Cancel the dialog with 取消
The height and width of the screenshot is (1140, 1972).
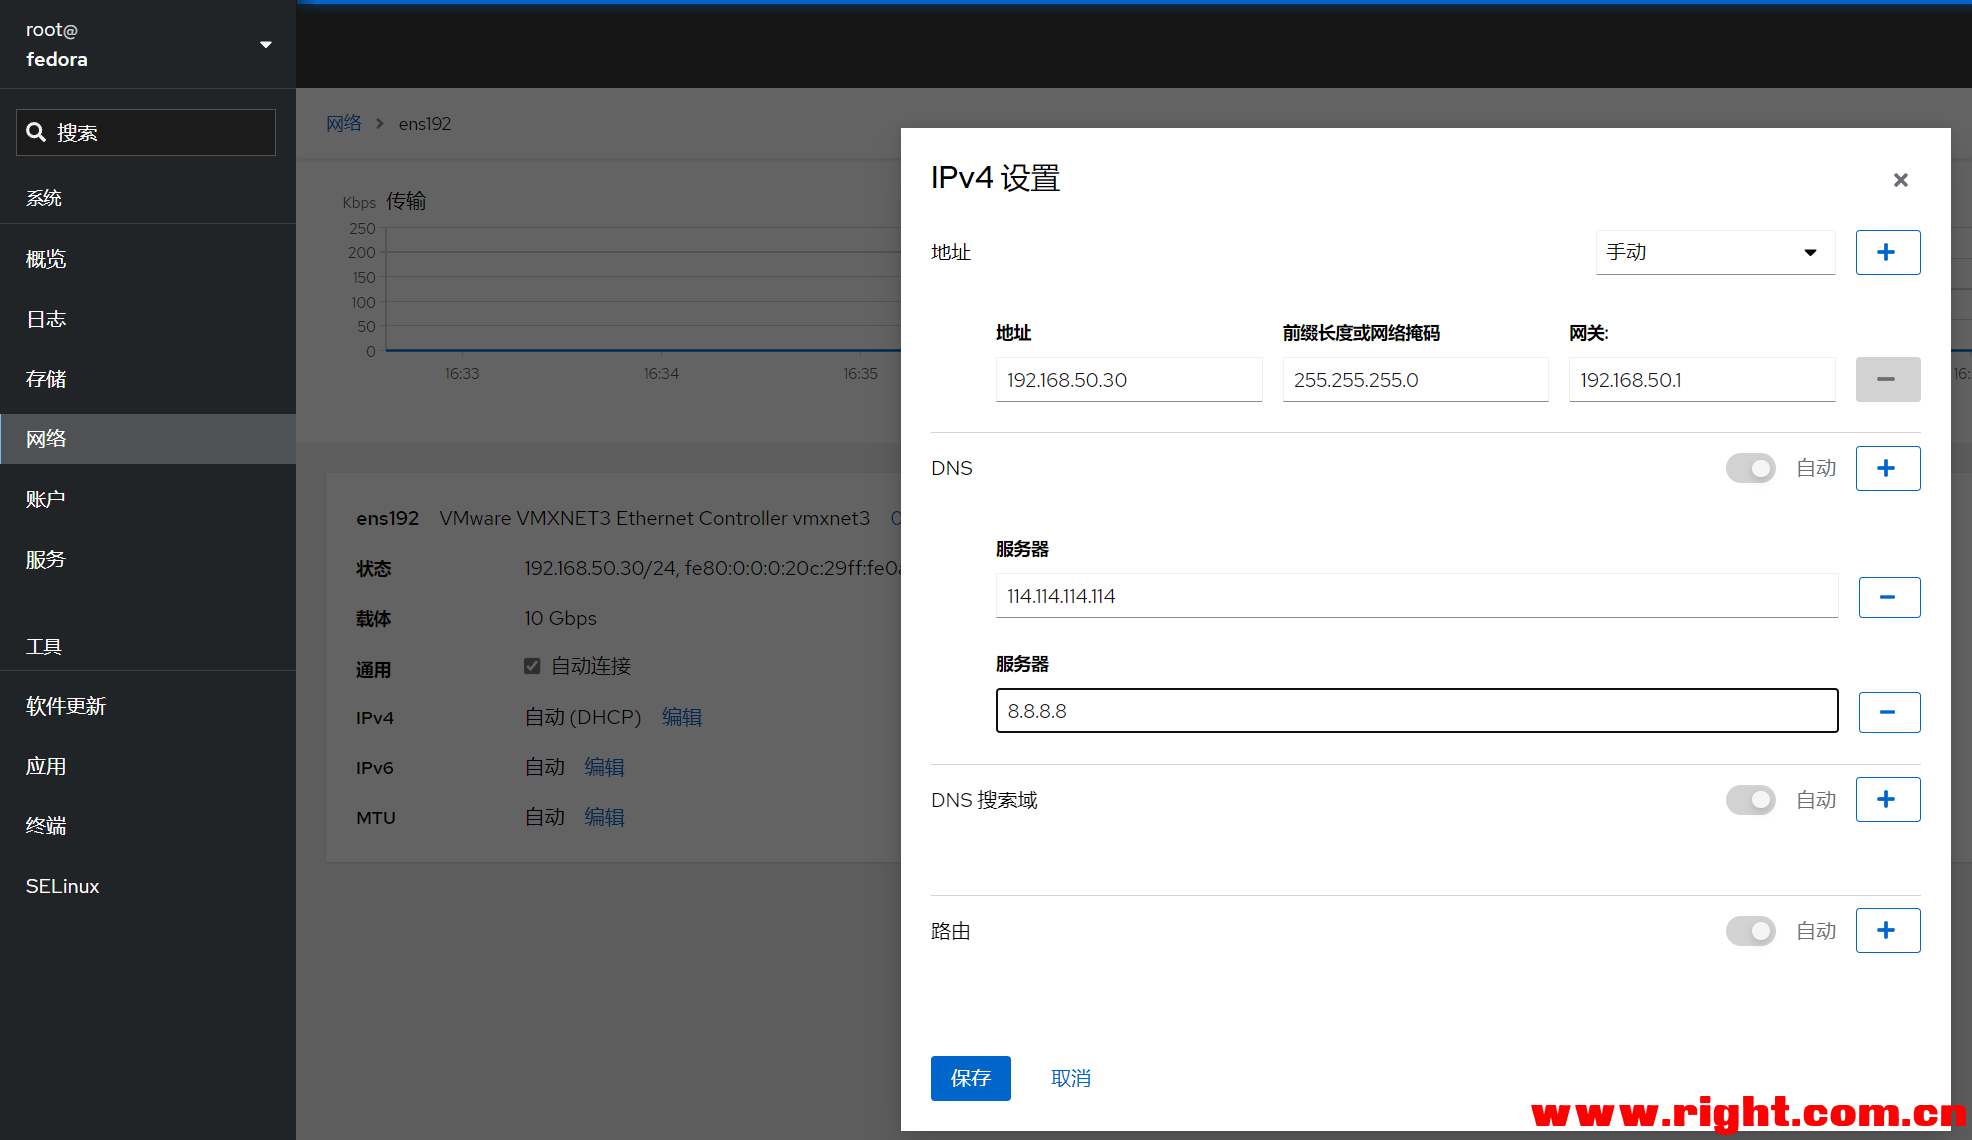(x=1070, y=1078)
